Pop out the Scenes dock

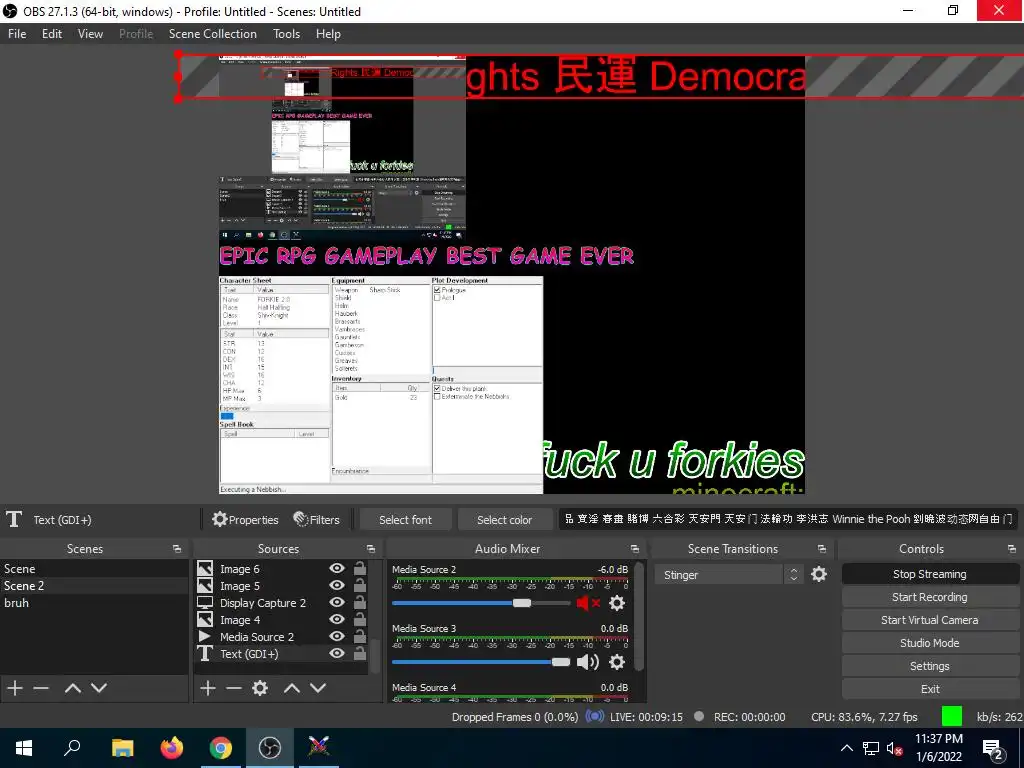click(177, 549)
